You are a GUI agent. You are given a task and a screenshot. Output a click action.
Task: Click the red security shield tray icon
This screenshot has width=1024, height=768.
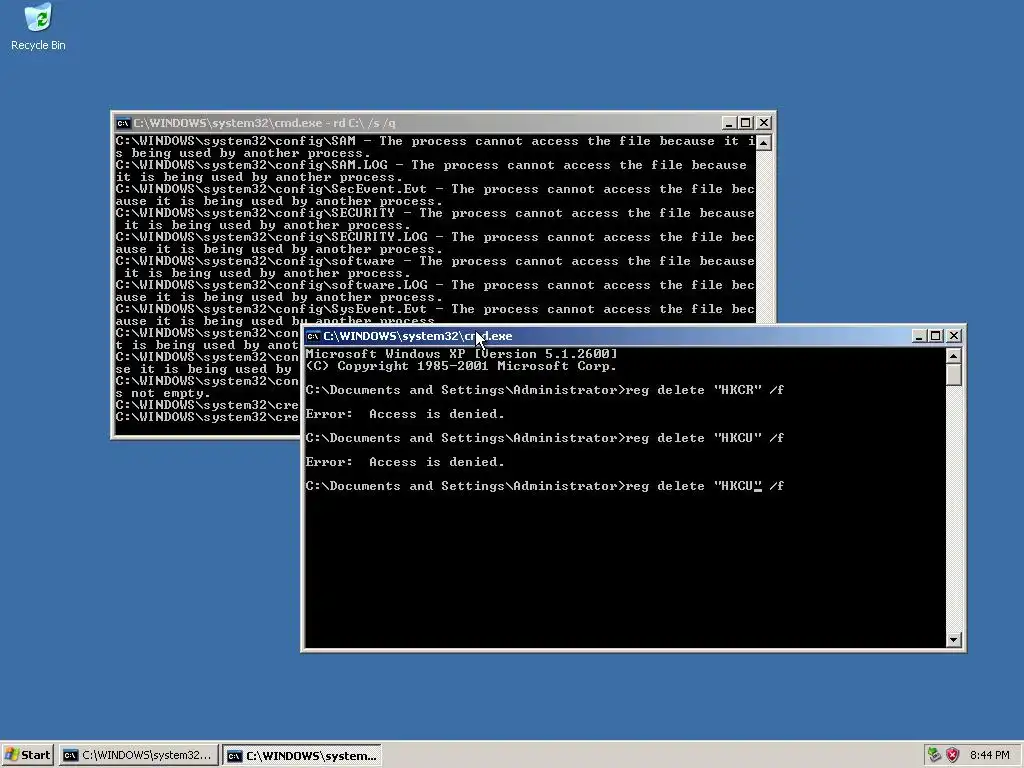click(x=953, y=755)
